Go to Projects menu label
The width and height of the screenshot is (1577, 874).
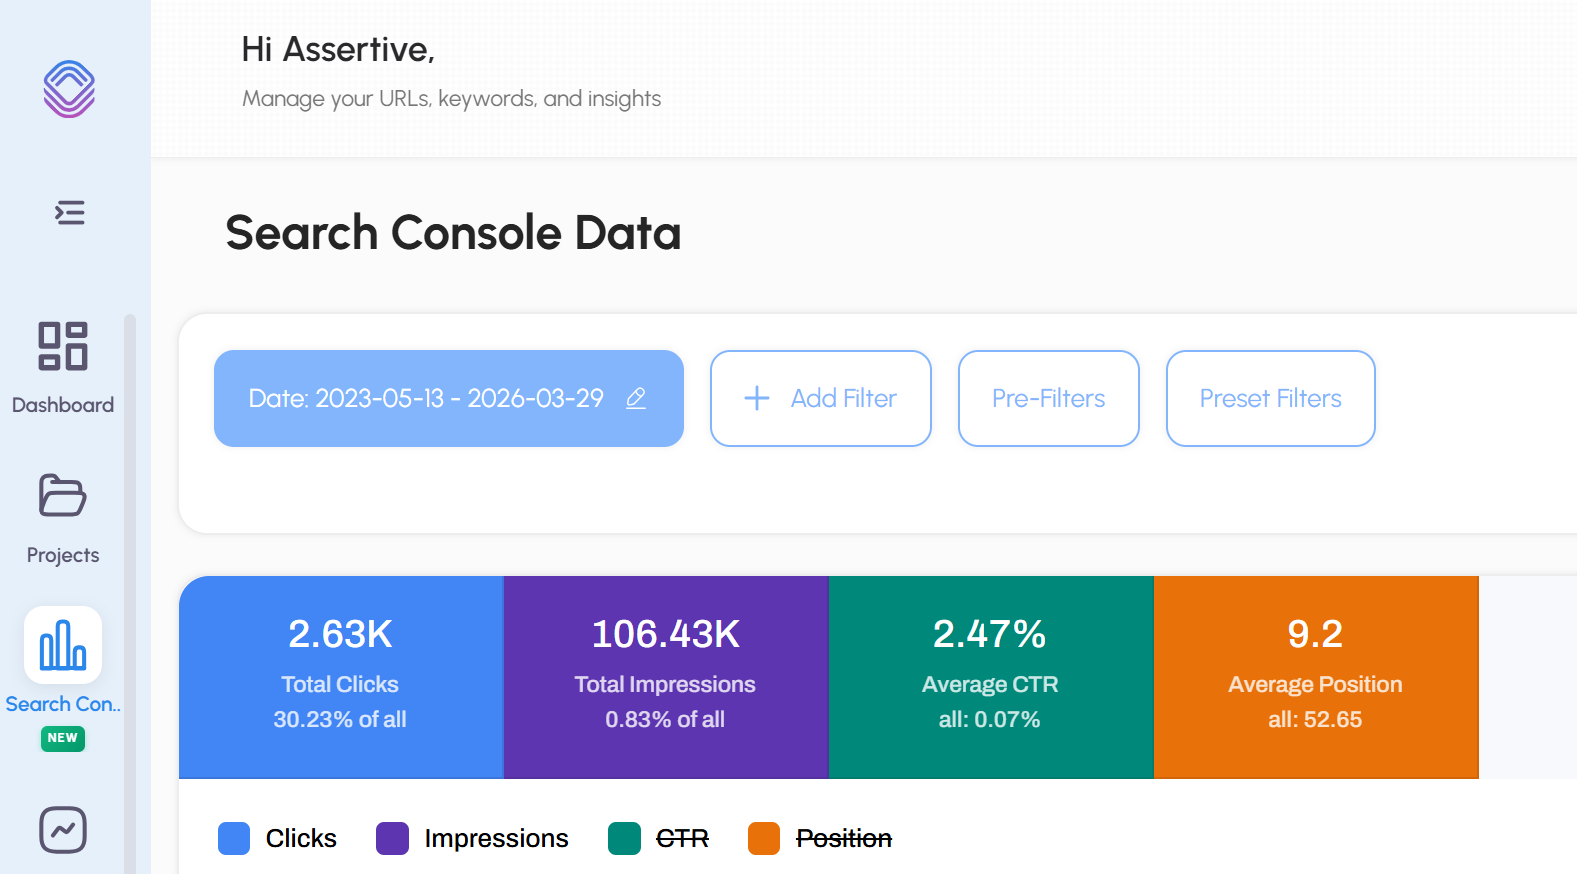(63, 555)
